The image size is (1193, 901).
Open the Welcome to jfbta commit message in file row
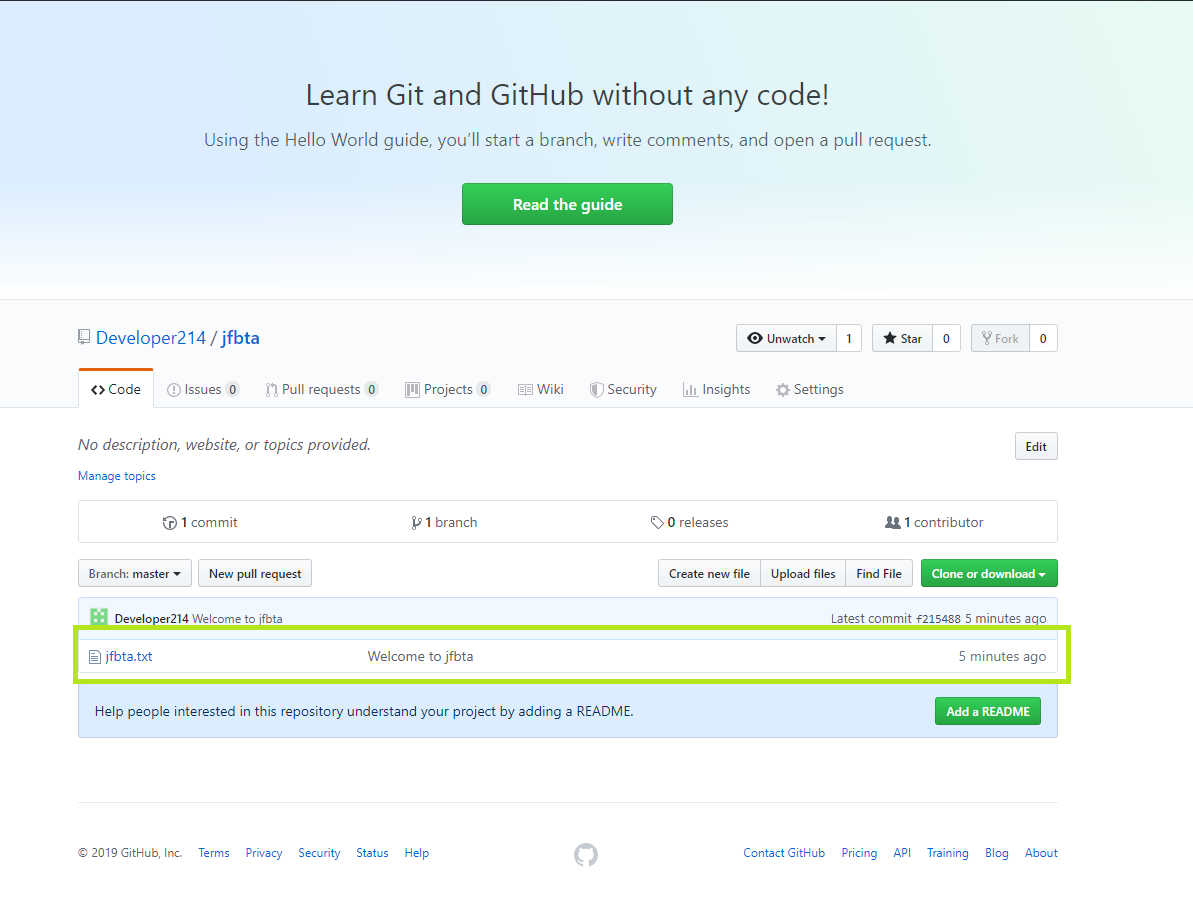(420, 656)
